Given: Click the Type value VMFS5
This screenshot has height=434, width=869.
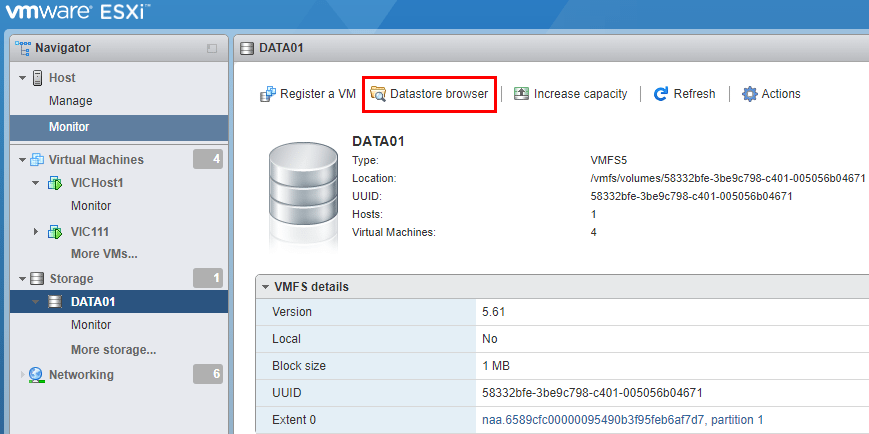Looking at the screenshot, I should point(609,161).
